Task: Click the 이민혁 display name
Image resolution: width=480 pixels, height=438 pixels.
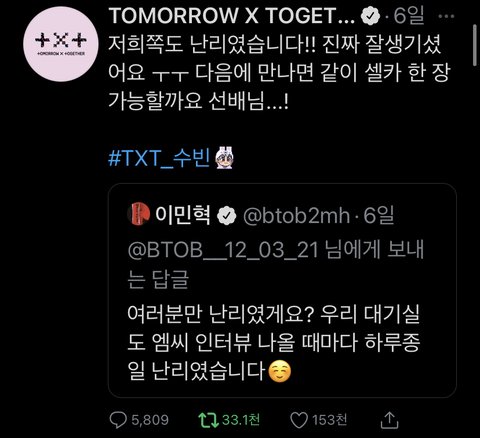Action: click(183, 215)
